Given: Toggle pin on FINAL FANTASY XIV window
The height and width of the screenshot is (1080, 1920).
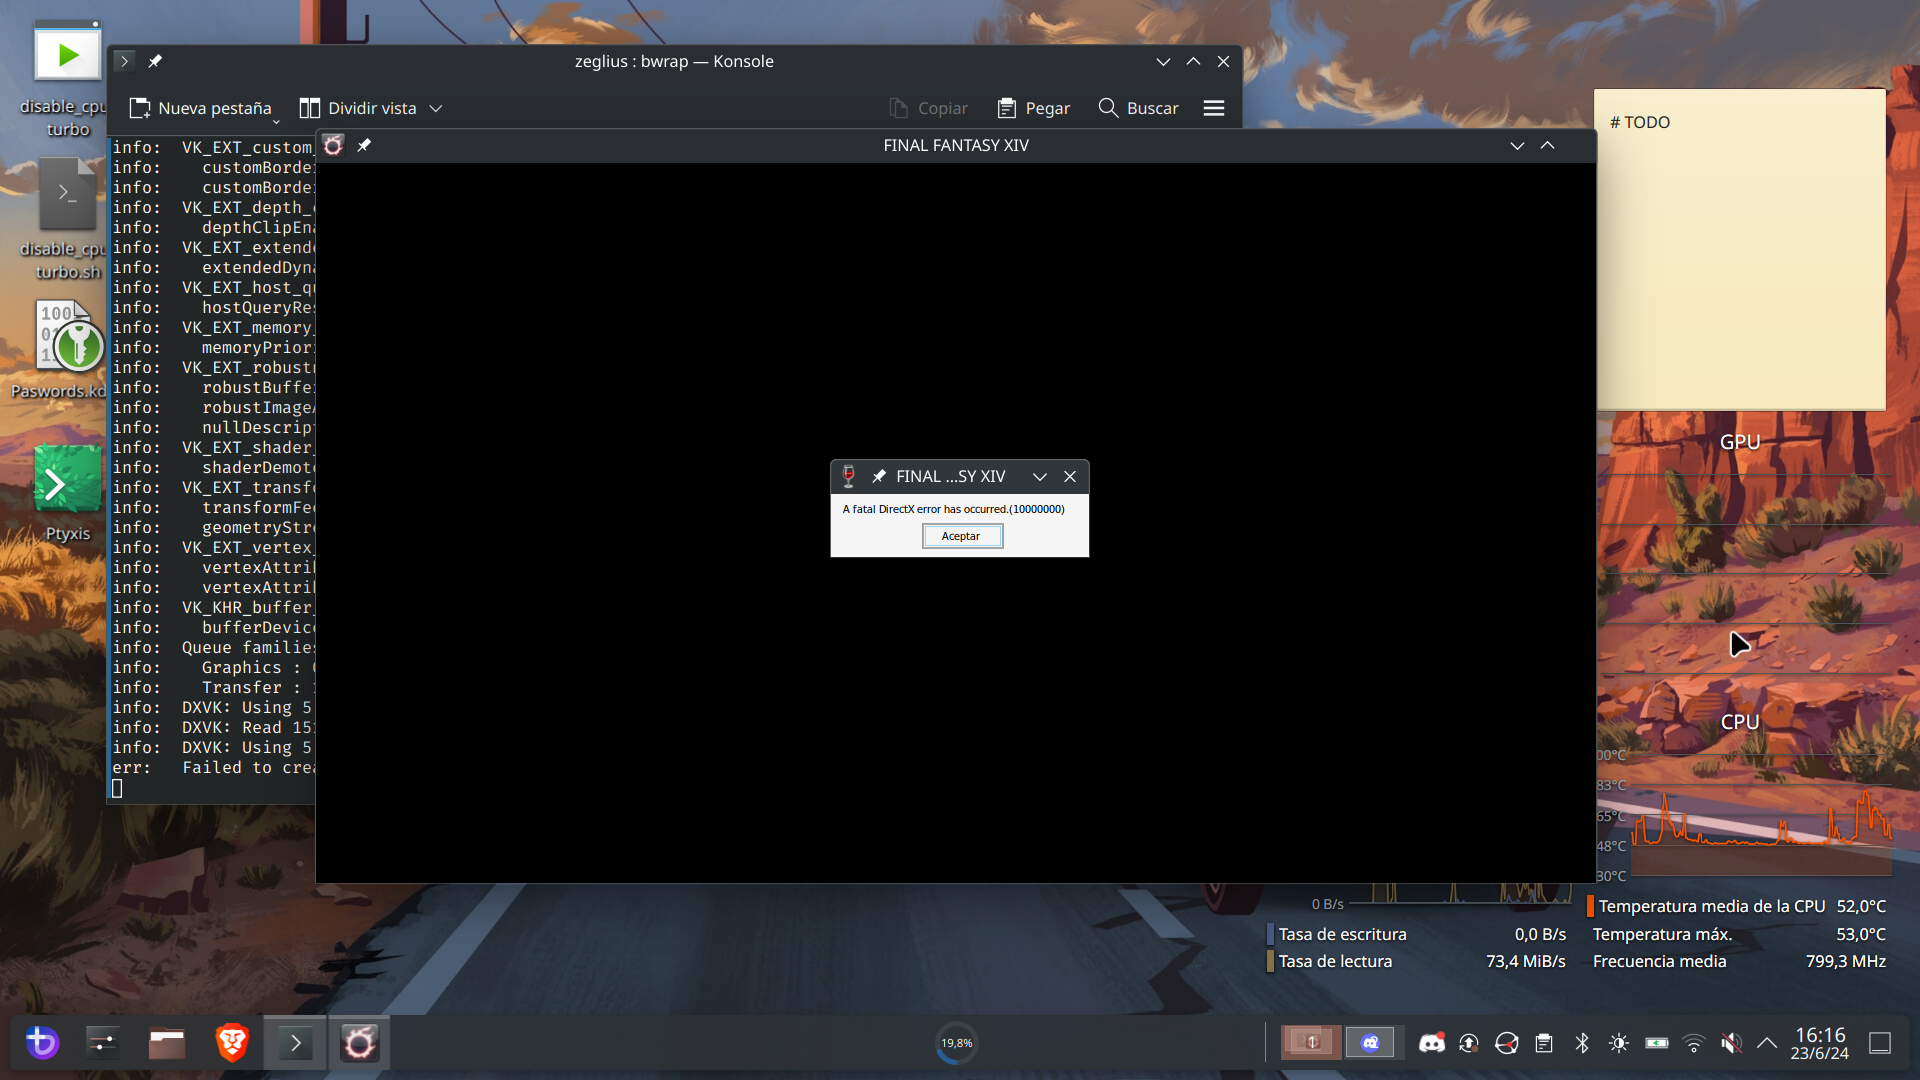Looking at the screenshot, I should [x=364, y=146].
